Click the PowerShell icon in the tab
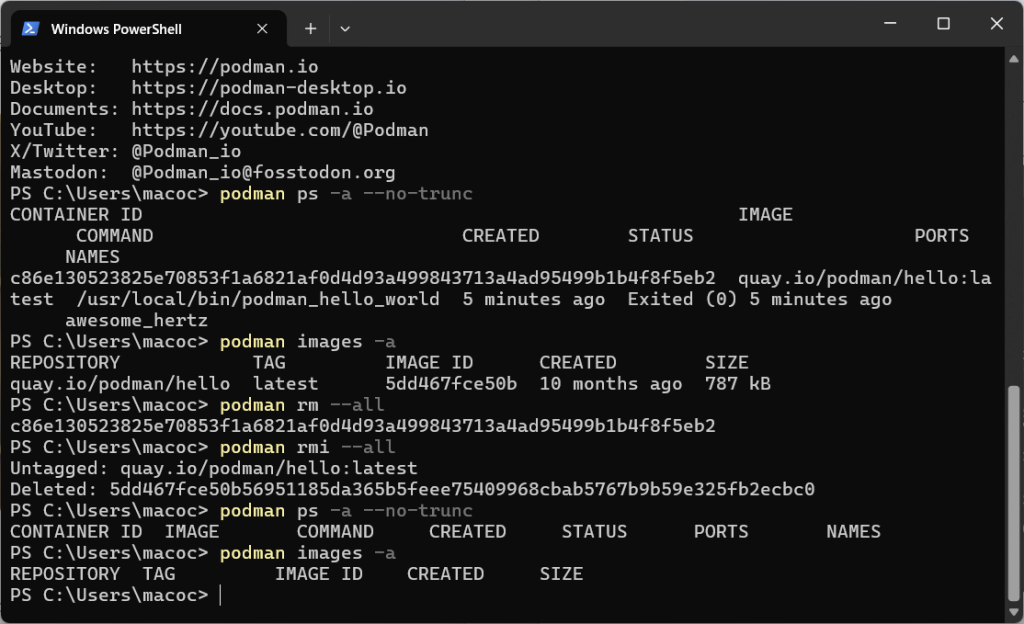 pyautogui.click(x=31, y=29)
